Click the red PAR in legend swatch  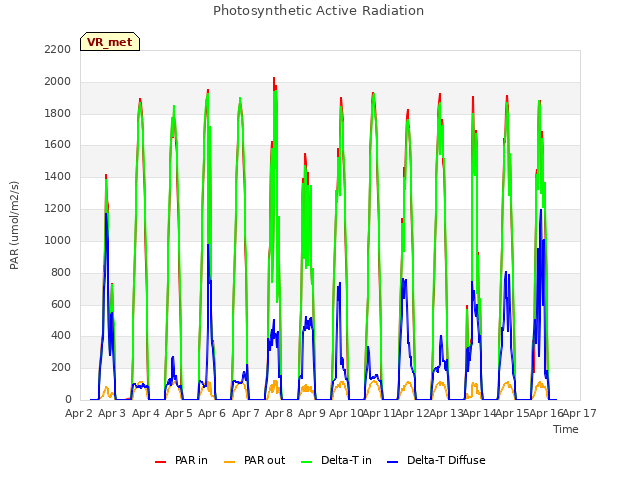pos(160,462)
